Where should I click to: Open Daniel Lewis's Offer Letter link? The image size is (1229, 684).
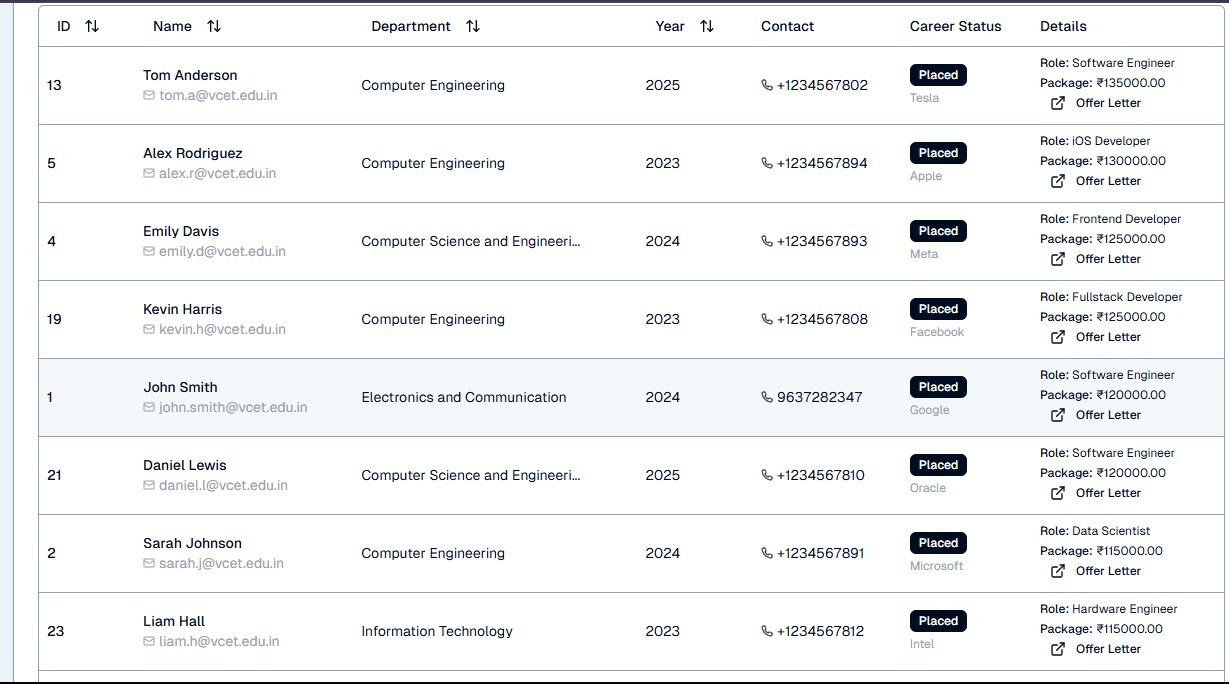tap(1107, 493)
